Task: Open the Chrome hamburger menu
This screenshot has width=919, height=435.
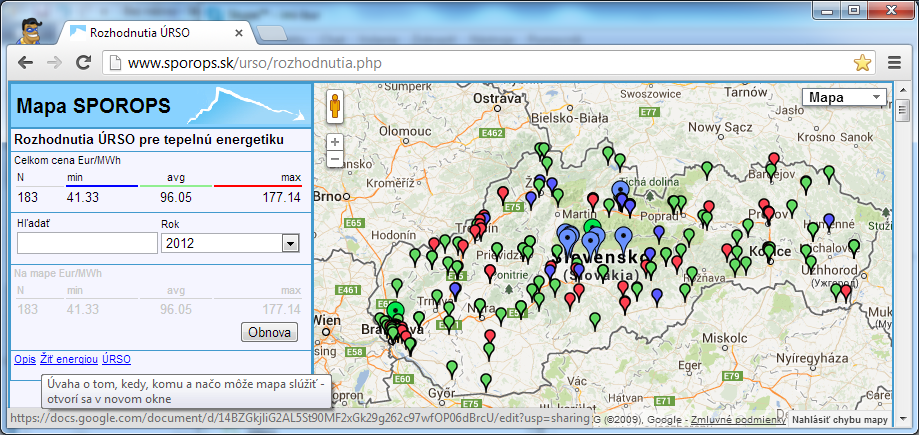Action: point(894,63)
